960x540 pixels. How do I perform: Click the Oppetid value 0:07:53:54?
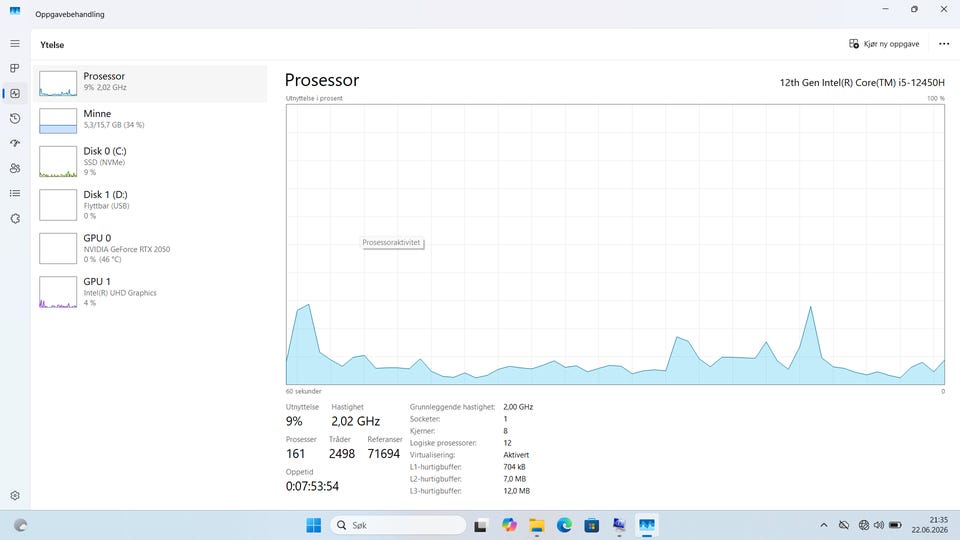pyautogui.click(x=312, y=486)
